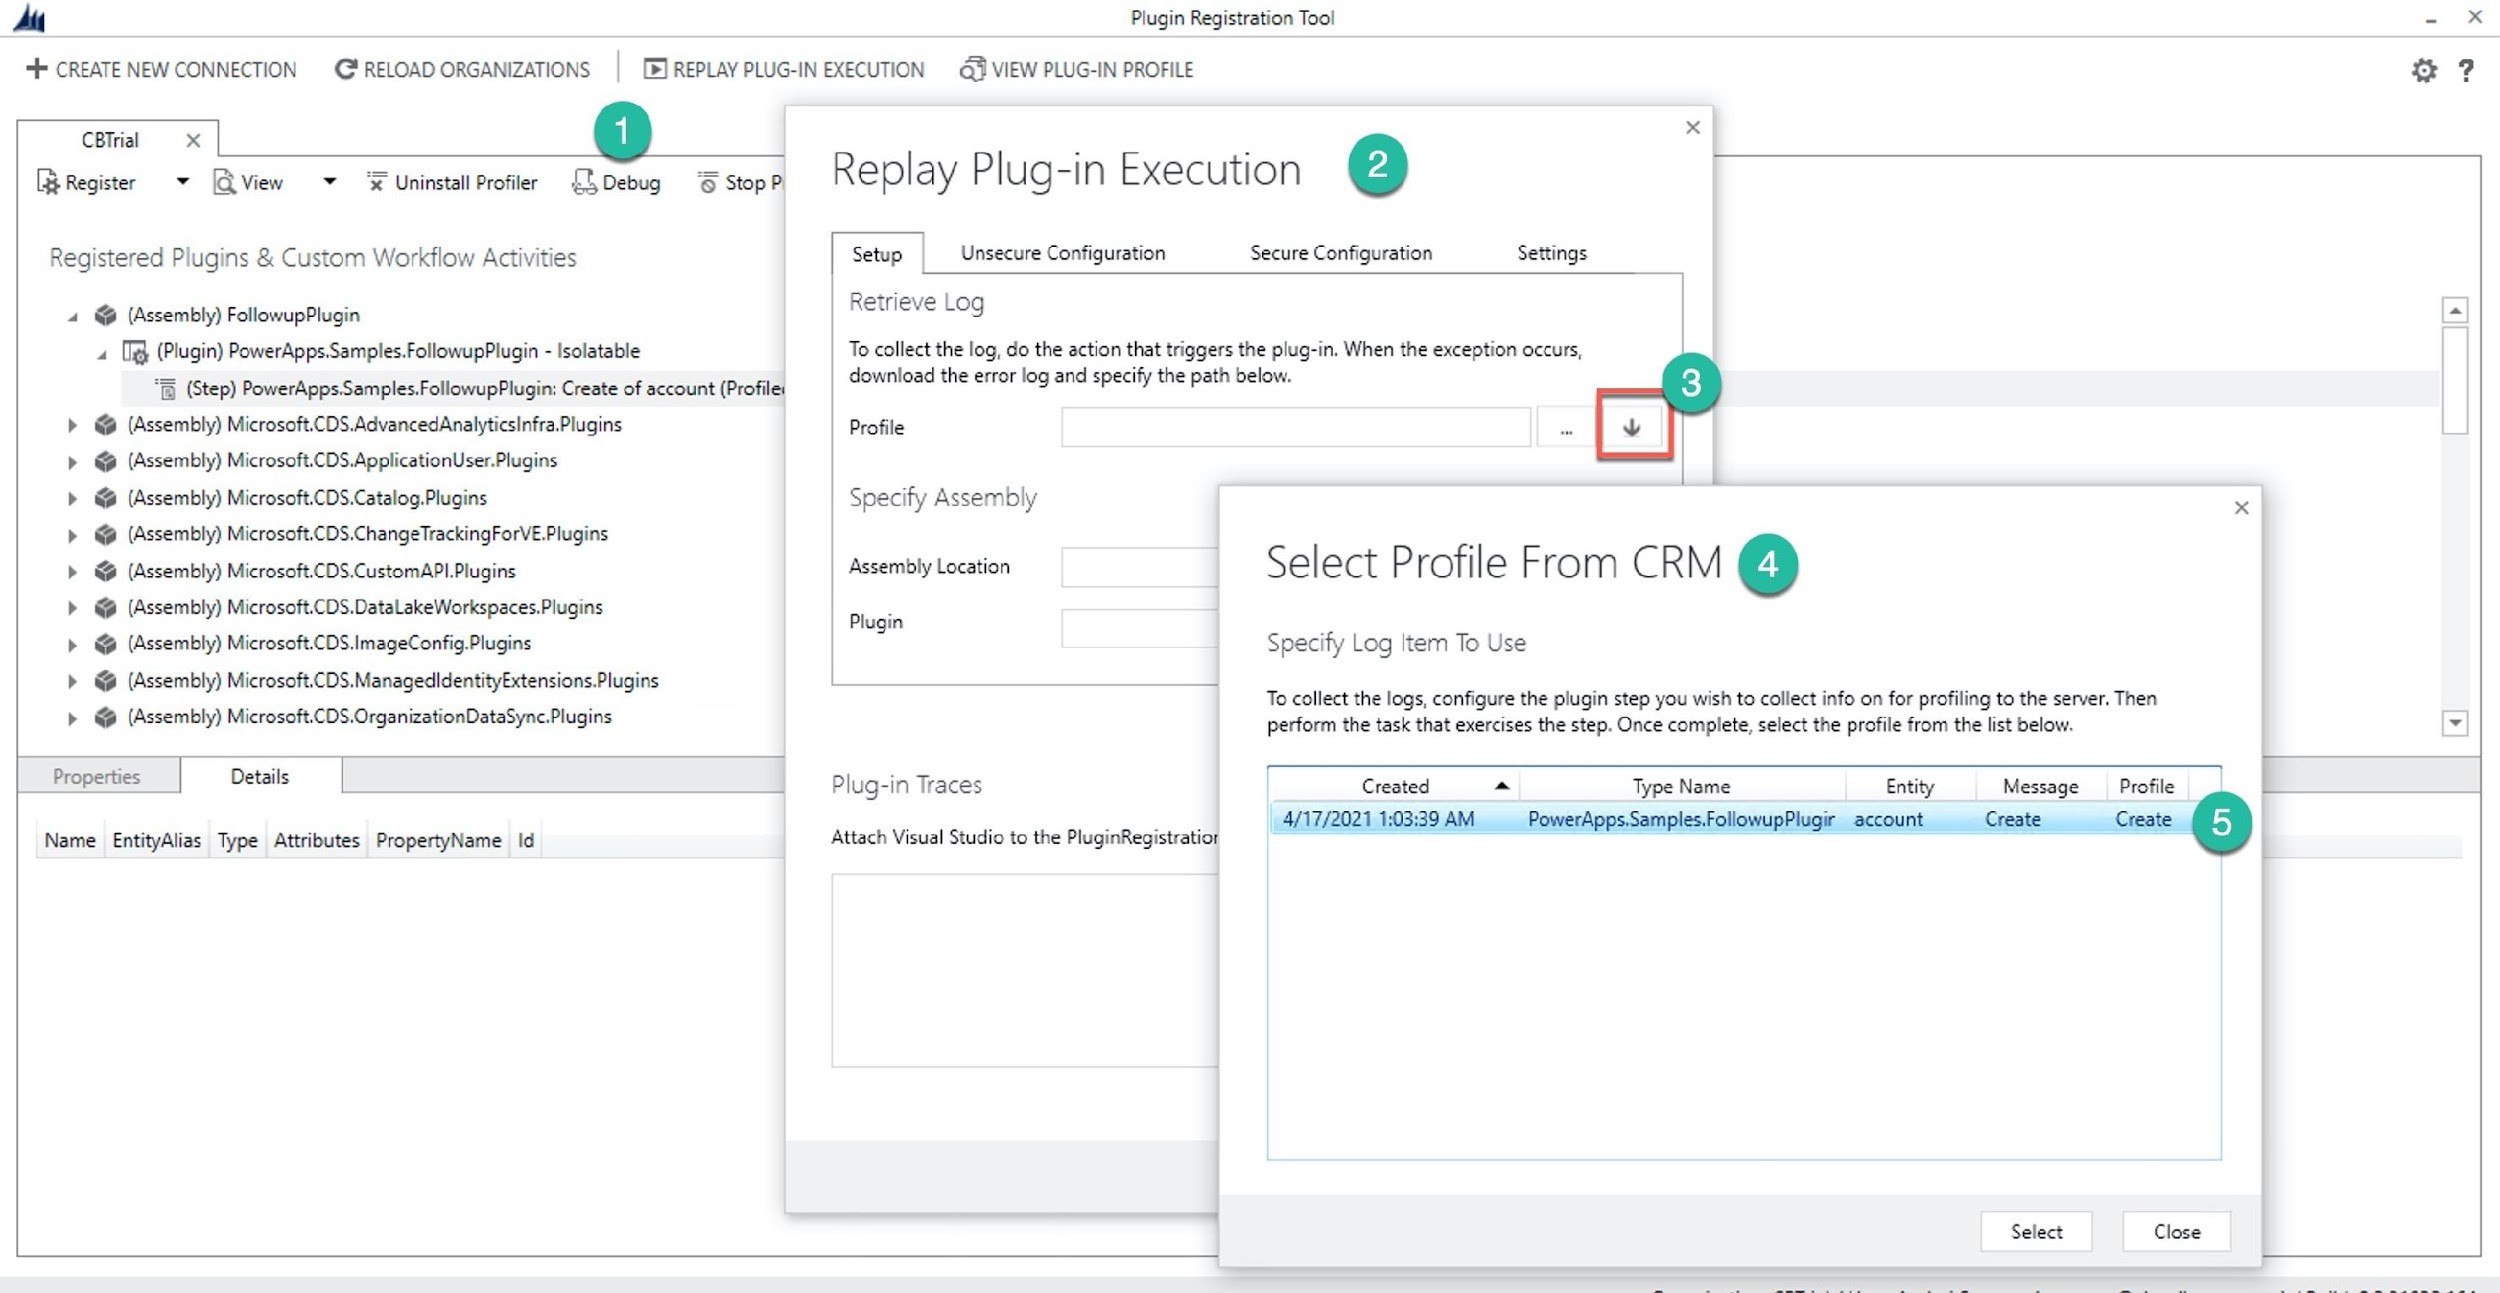Screen dimensions: 2500x1293
Task: Select the CBTrial connection tab
Action: 110,140
